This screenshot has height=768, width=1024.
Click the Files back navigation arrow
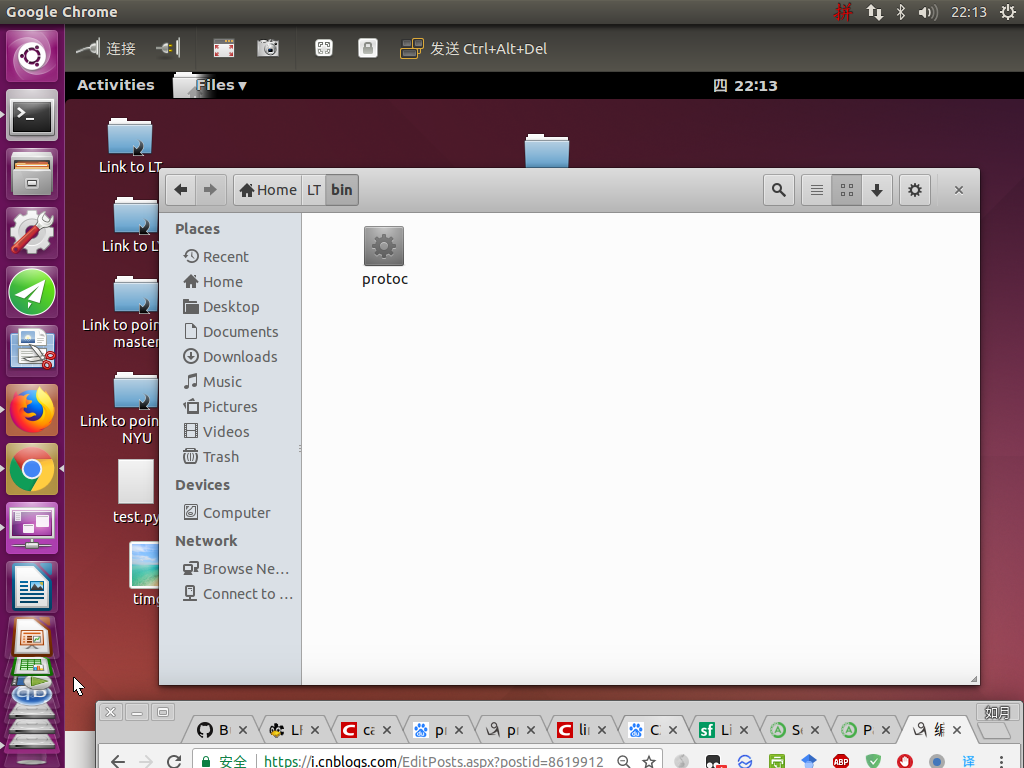pos(181,190)
